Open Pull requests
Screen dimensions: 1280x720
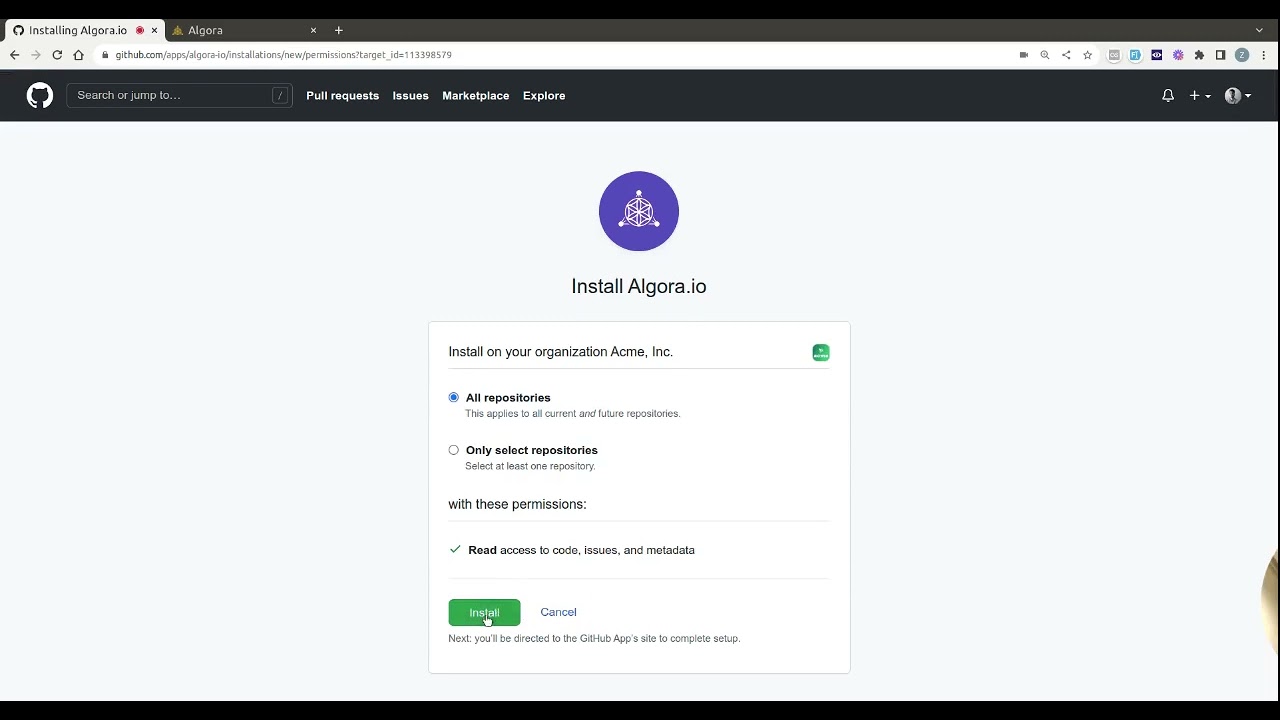pos(342,96)
